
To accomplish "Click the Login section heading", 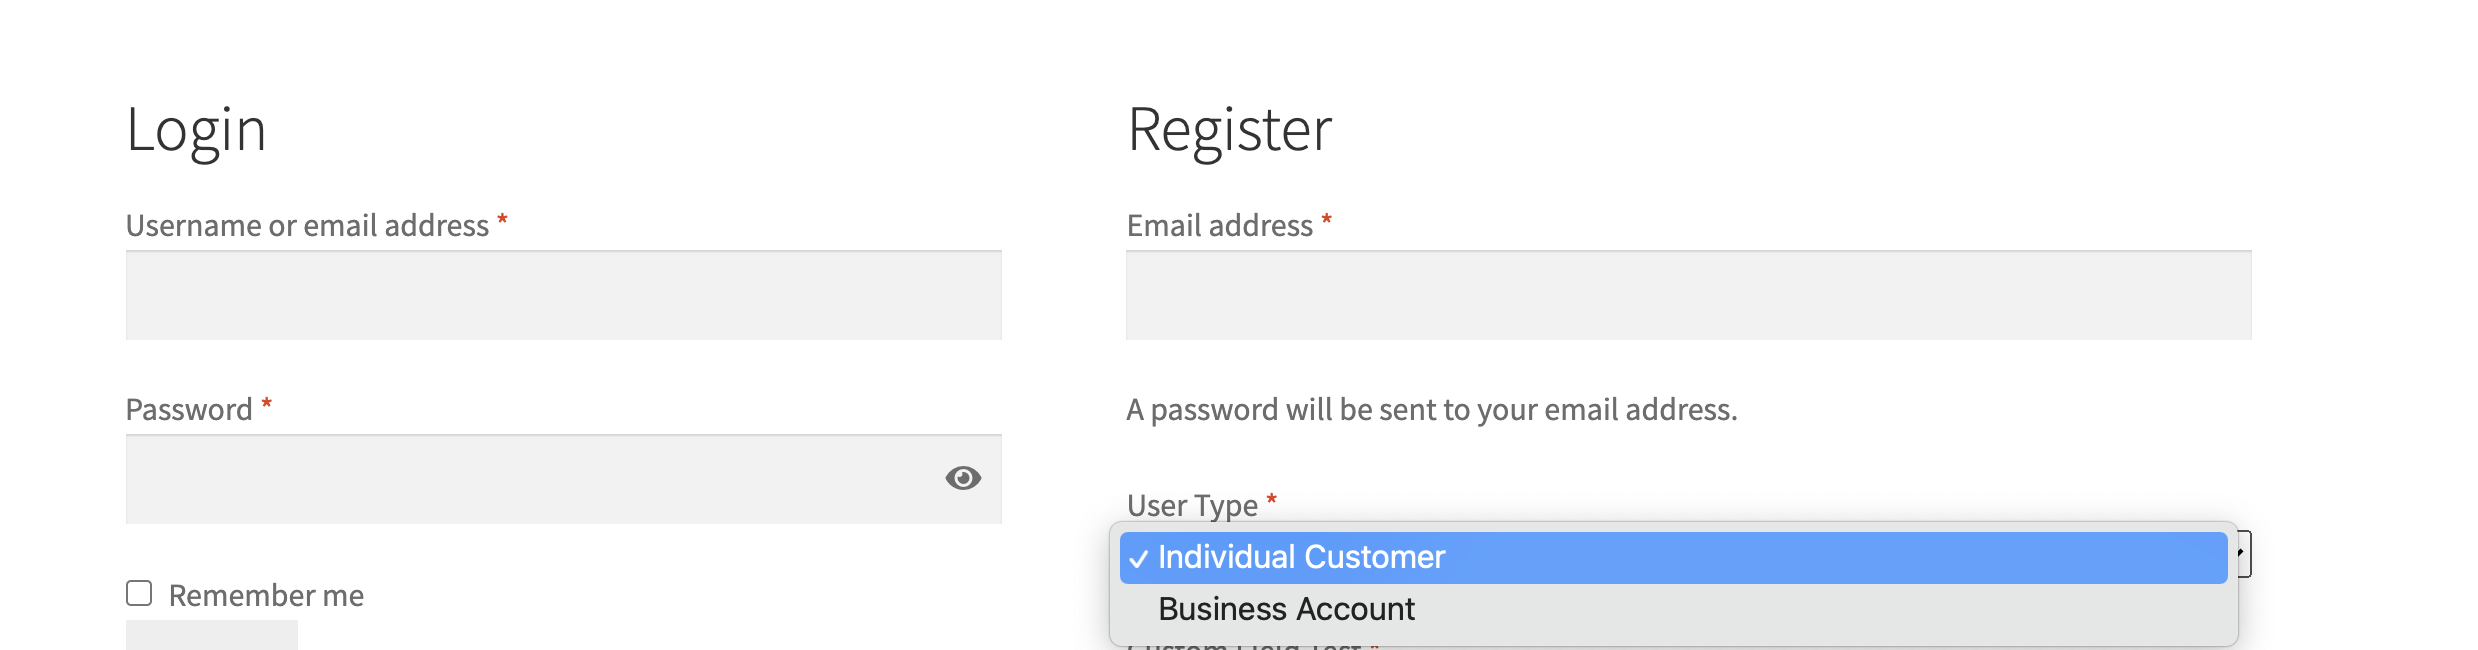I will click(196, 128).
